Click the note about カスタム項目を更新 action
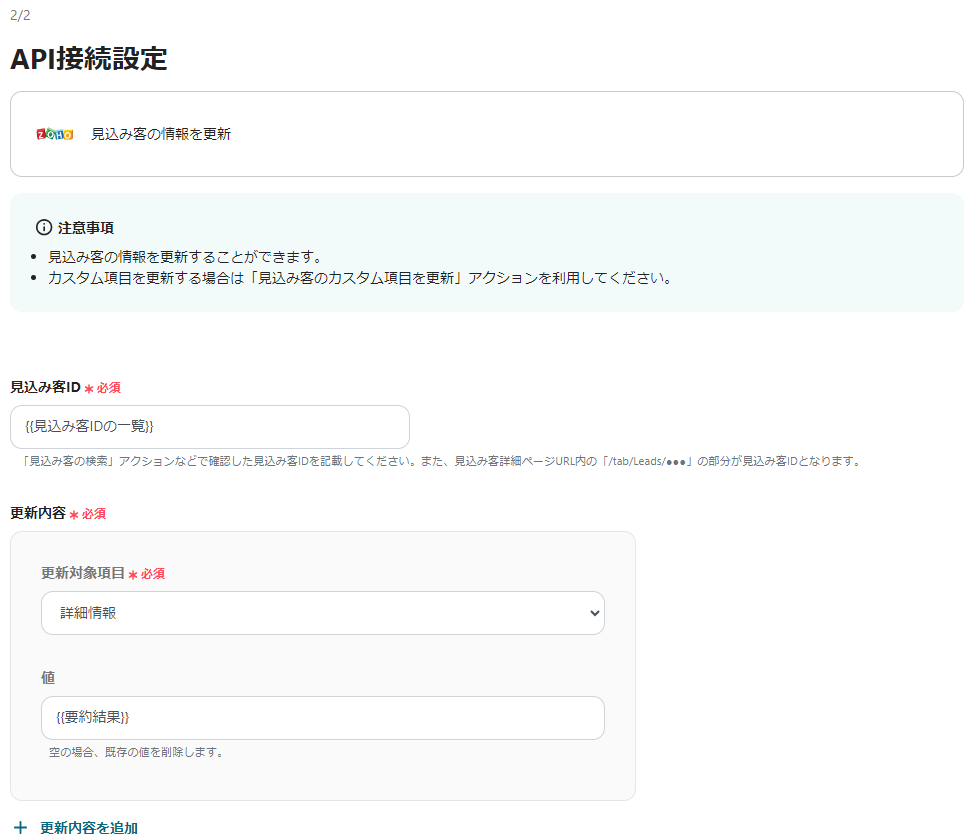 tap(359, 278)
